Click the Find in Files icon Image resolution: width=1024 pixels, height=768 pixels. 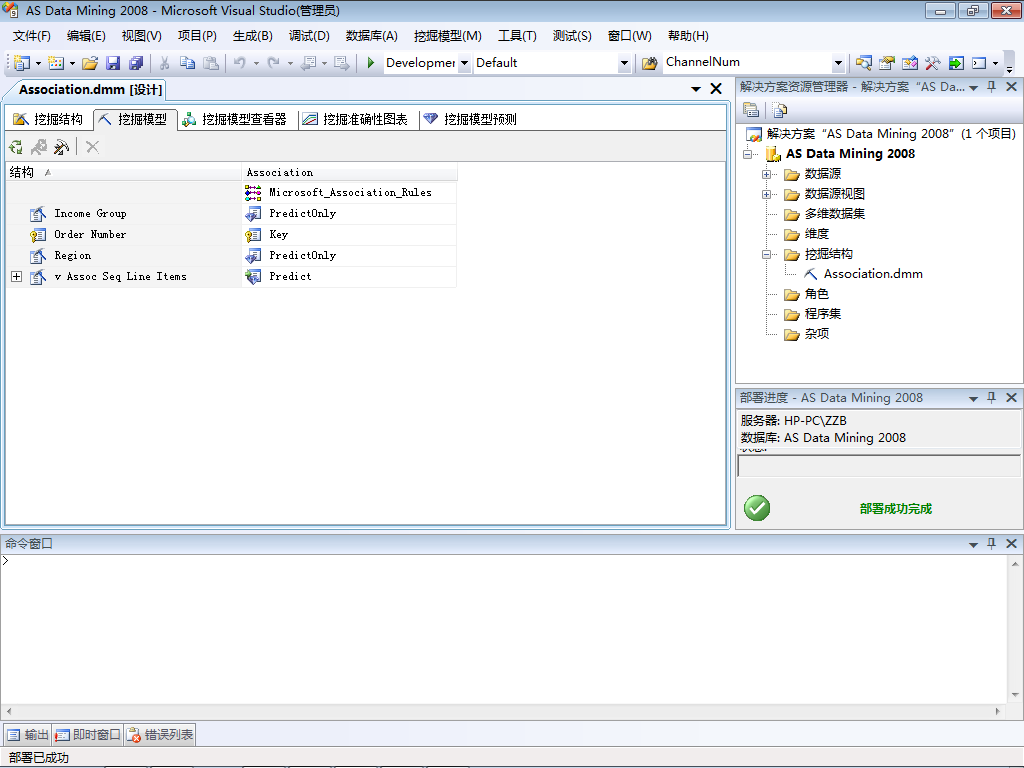tap(649, 63)
